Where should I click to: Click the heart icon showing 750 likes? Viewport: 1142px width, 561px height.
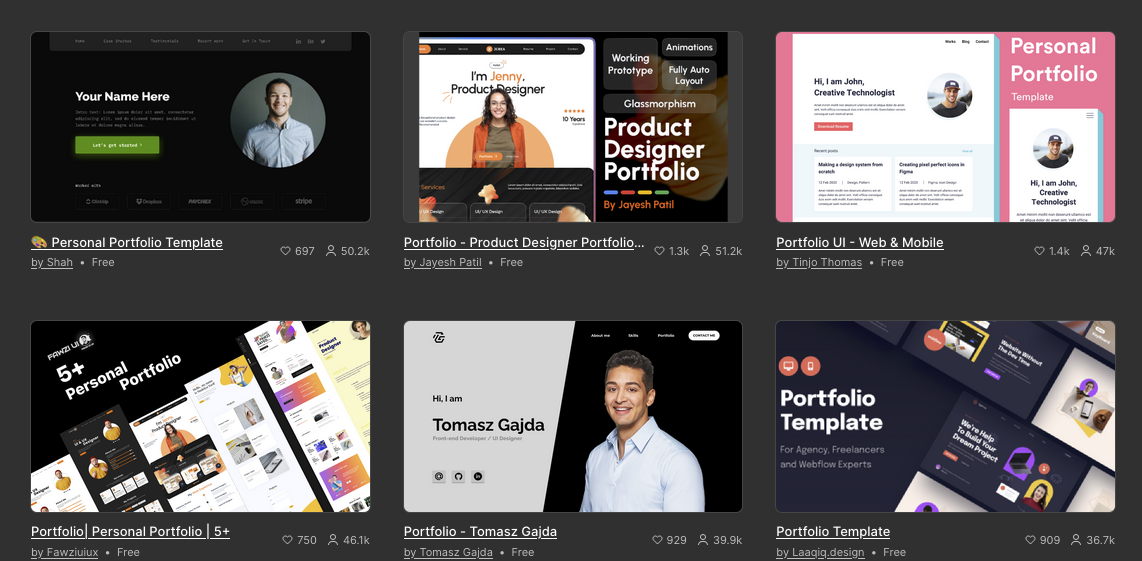tap(287, 540)
